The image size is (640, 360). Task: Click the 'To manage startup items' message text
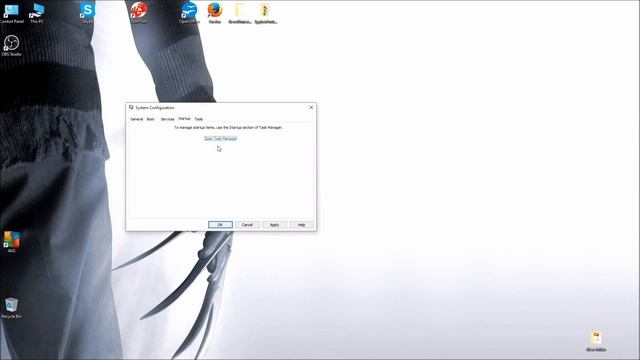coord(228,128)
